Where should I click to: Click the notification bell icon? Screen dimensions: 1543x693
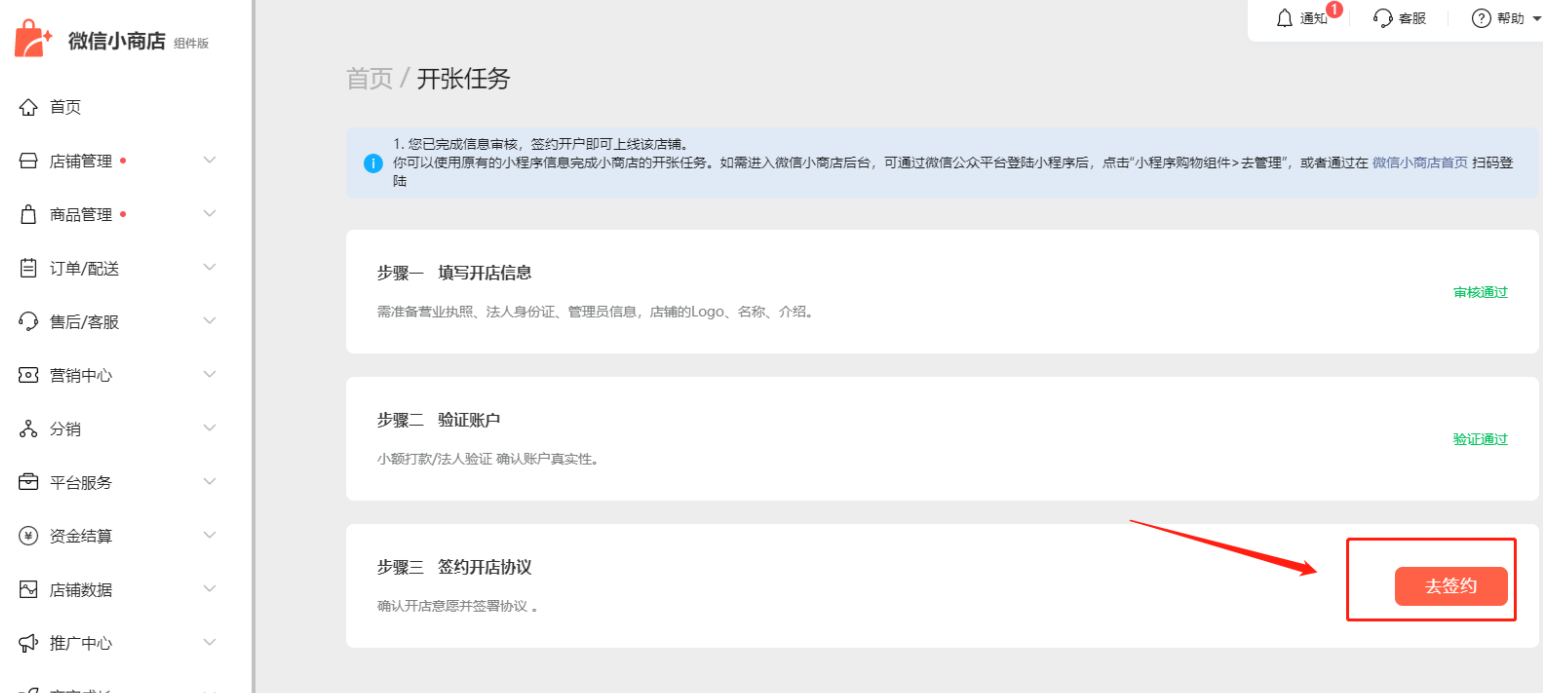1285,18
